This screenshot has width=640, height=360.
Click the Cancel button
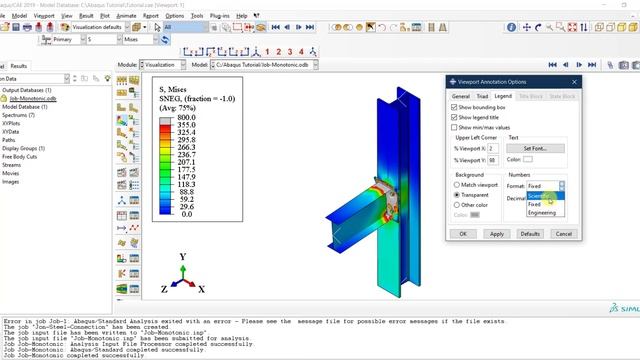point(564,234)
